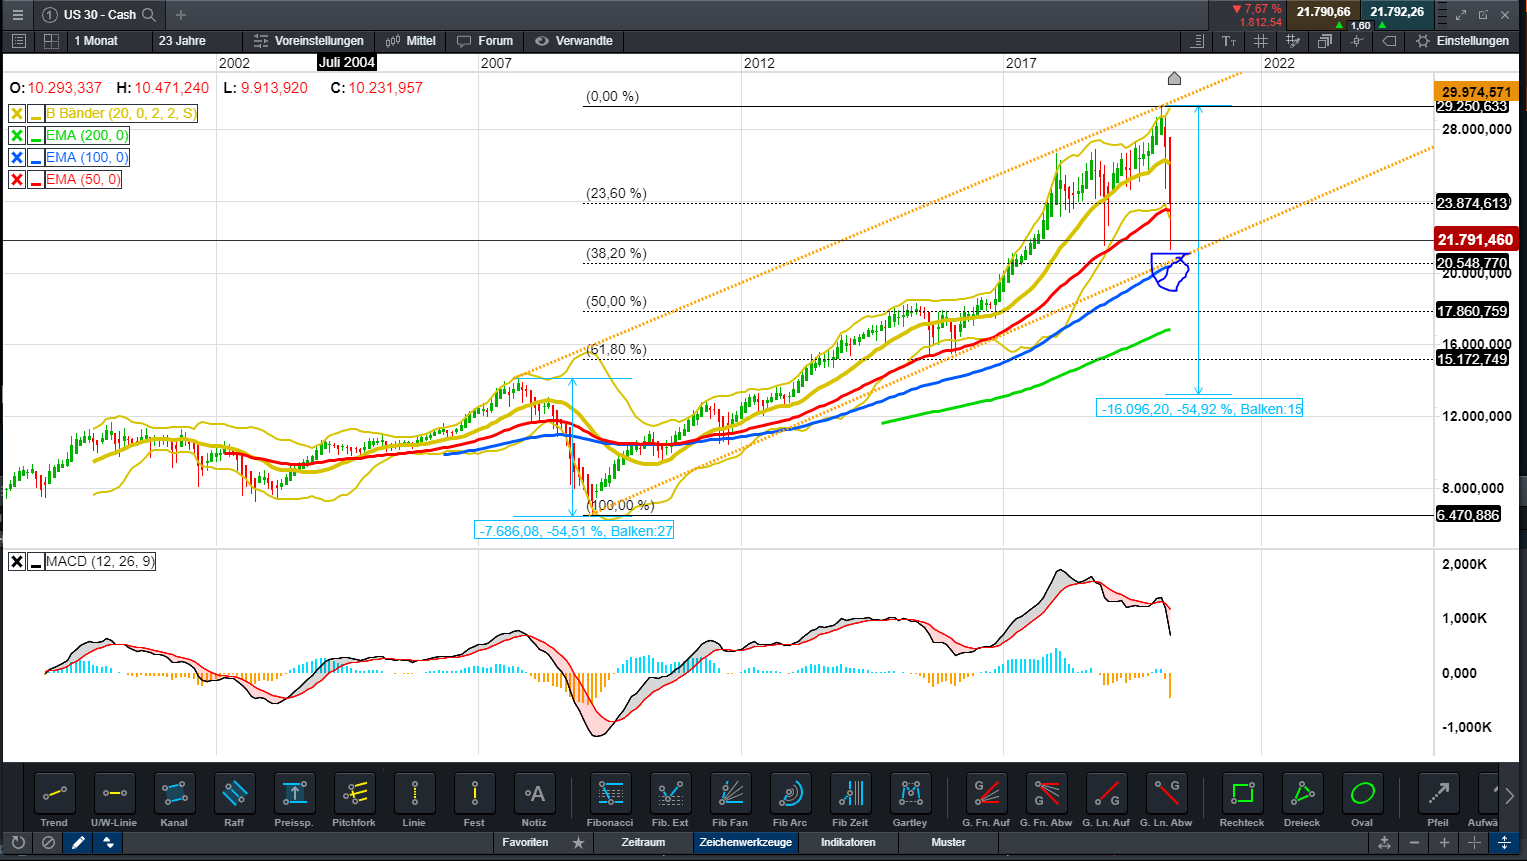Select the vertical Linie tool
The image size is (1527, 861).
pos(414,794)
